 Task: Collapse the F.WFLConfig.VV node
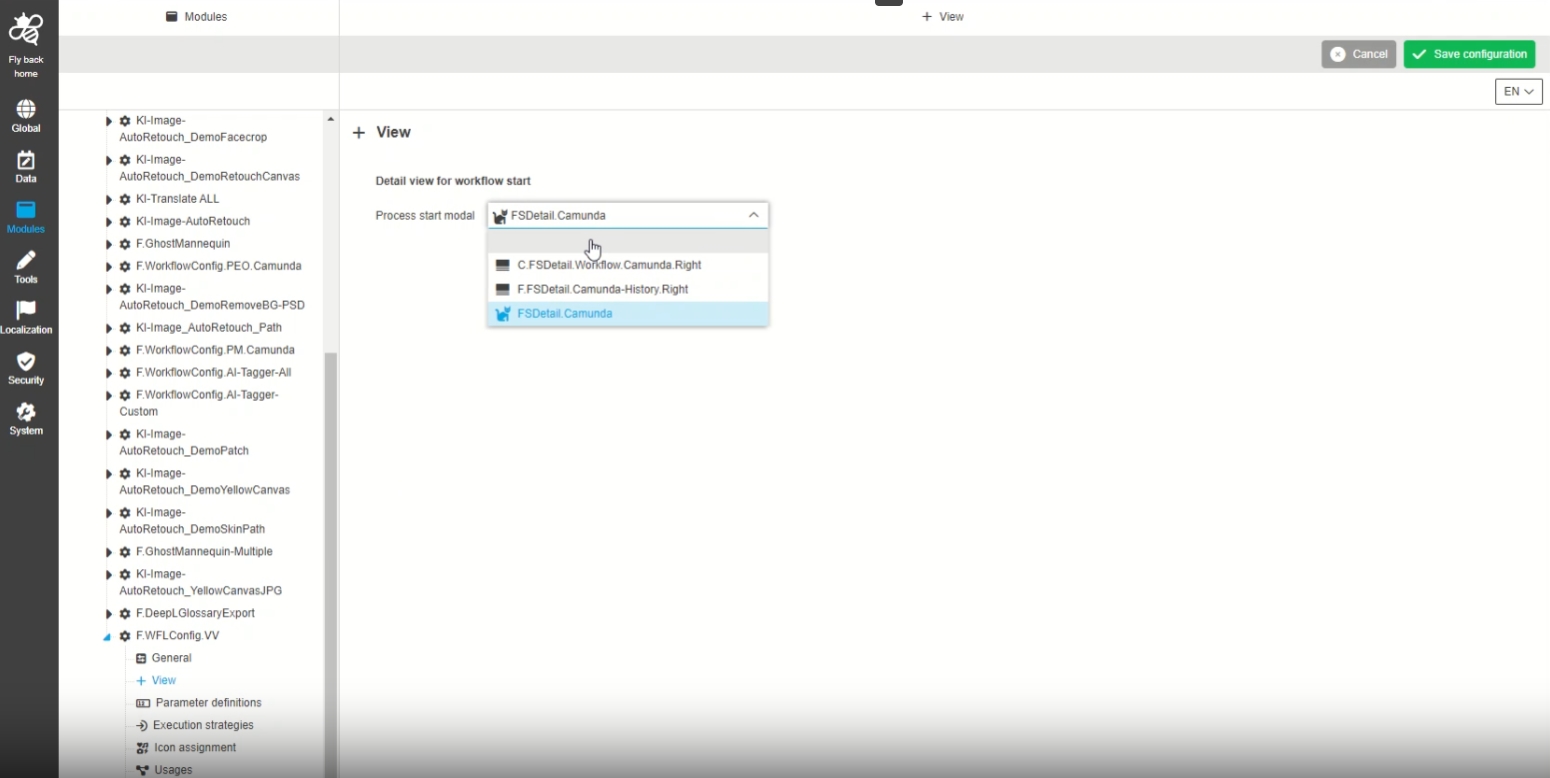[x=108, y=637]
